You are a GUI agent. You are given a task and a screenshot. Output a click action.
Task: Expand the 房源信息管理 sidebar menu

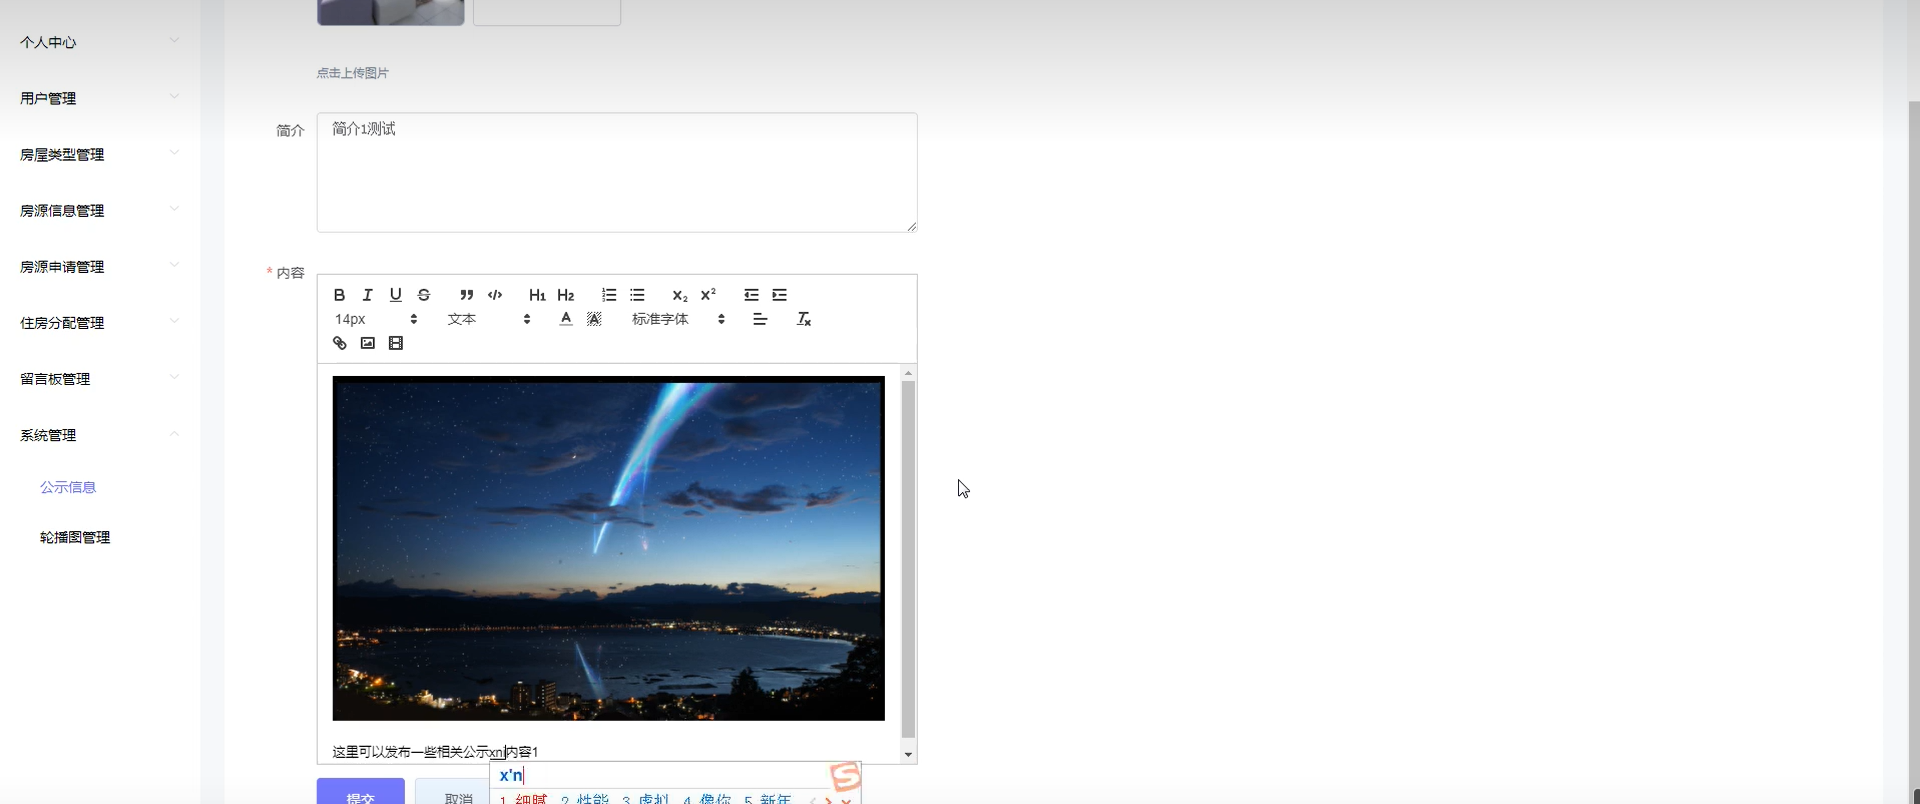point(100,210)
